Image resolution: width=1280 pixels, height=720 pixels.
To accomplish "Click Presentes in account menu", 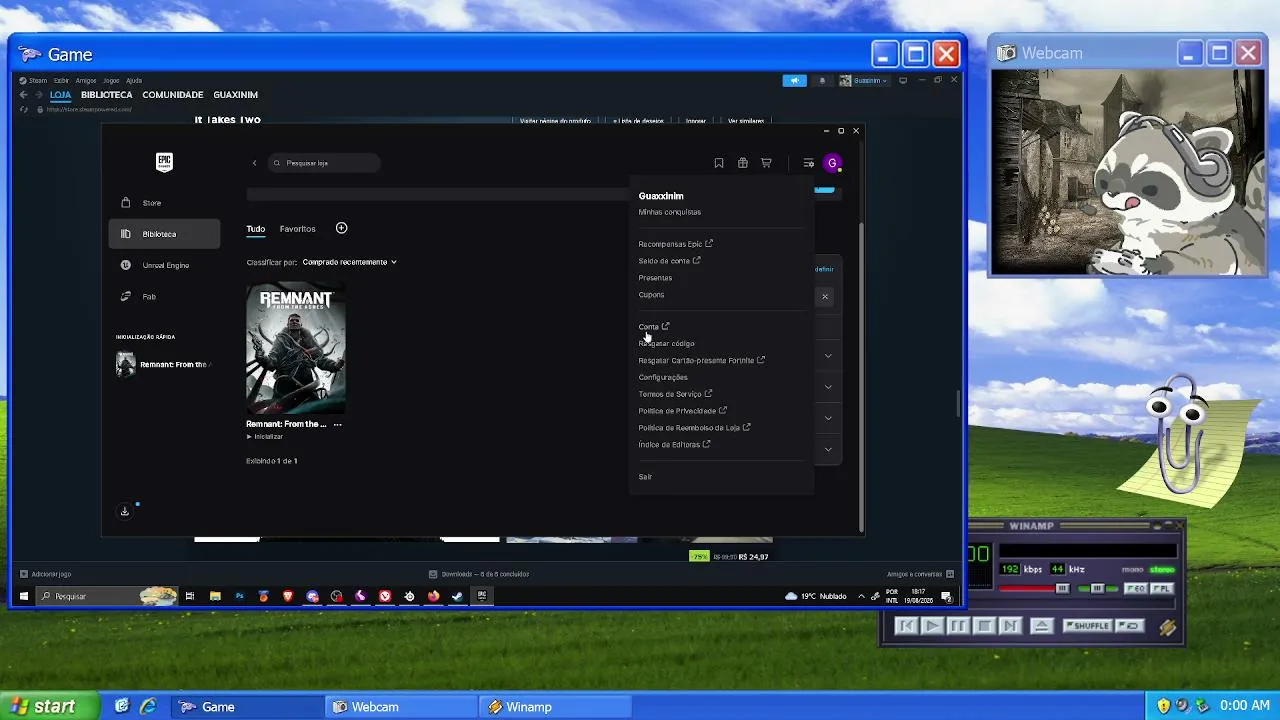I will tap(656, 278).
